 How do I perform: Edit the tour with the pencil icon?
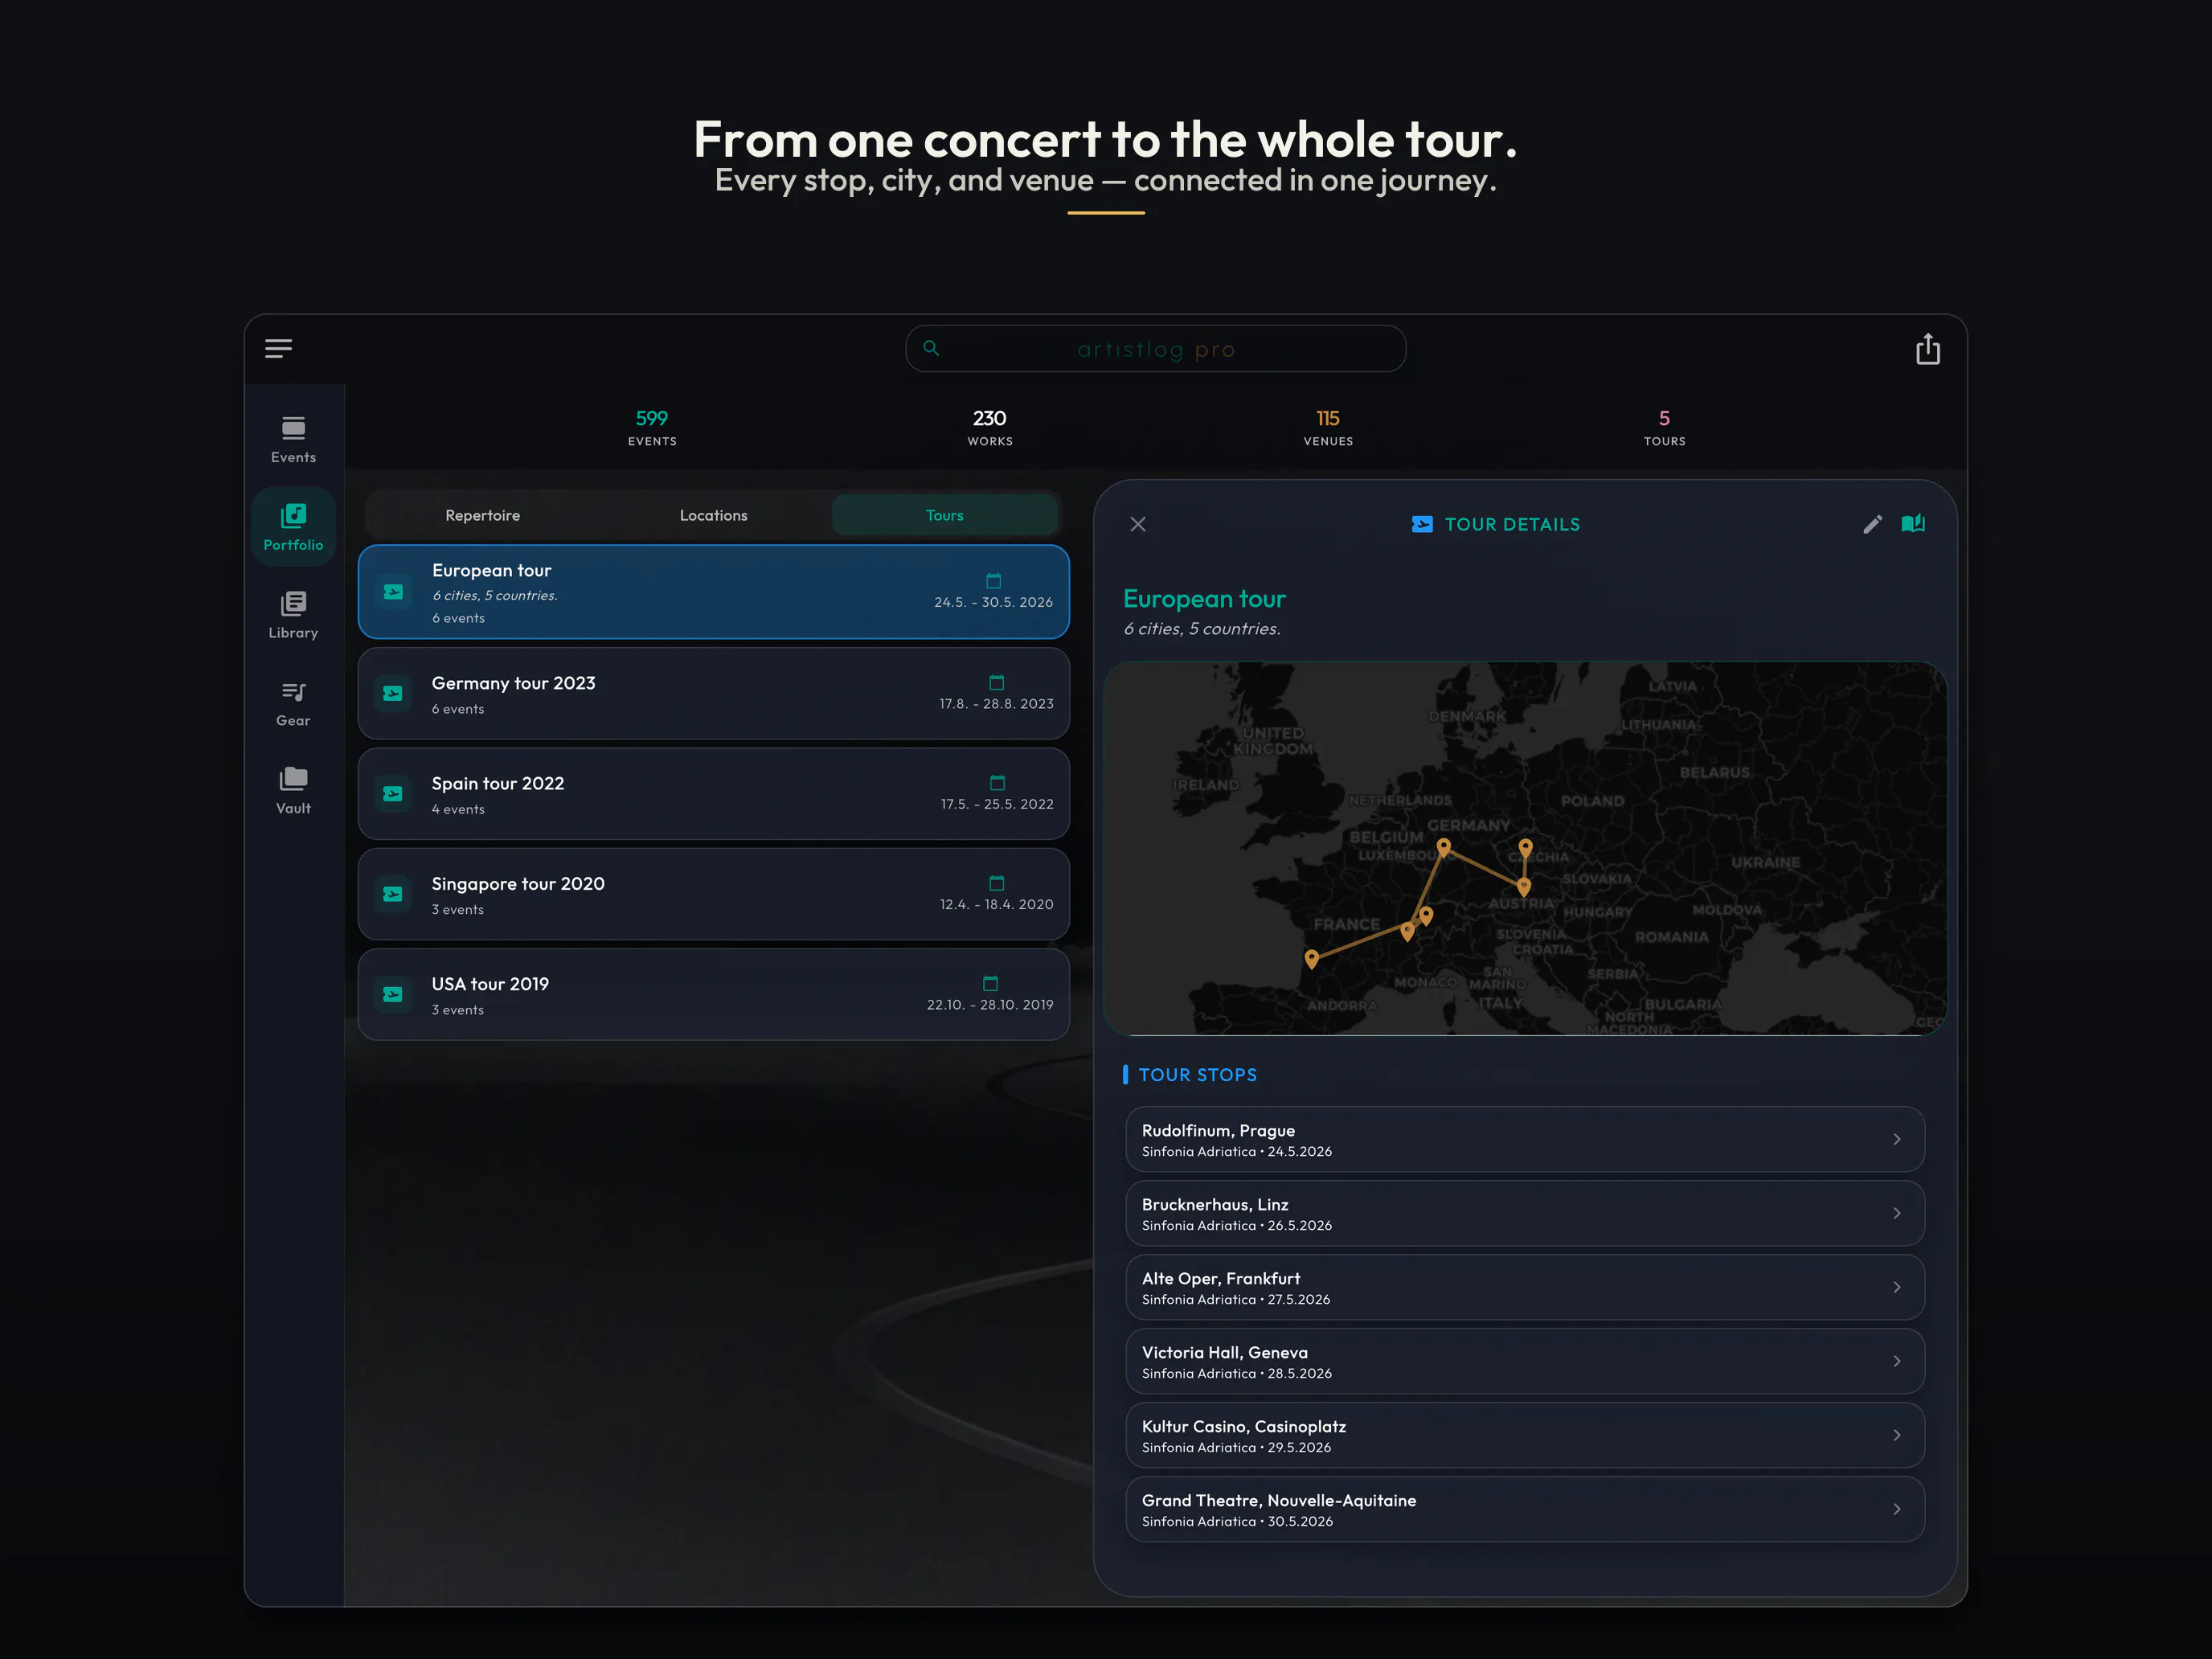pos(1872,524)
